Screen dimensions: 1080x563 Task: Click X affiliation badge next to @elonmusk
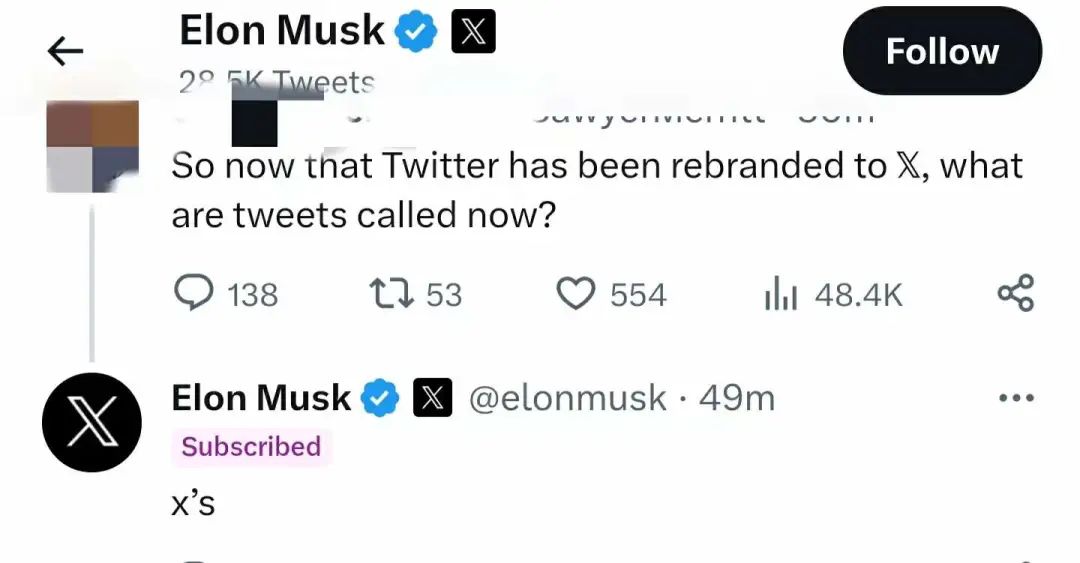click(x=432, y=398)
